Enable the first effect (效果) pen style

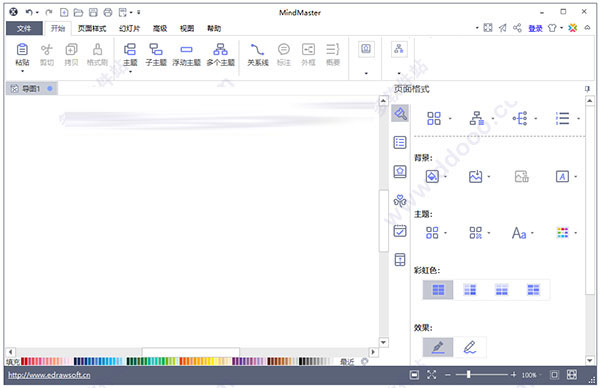438,347
